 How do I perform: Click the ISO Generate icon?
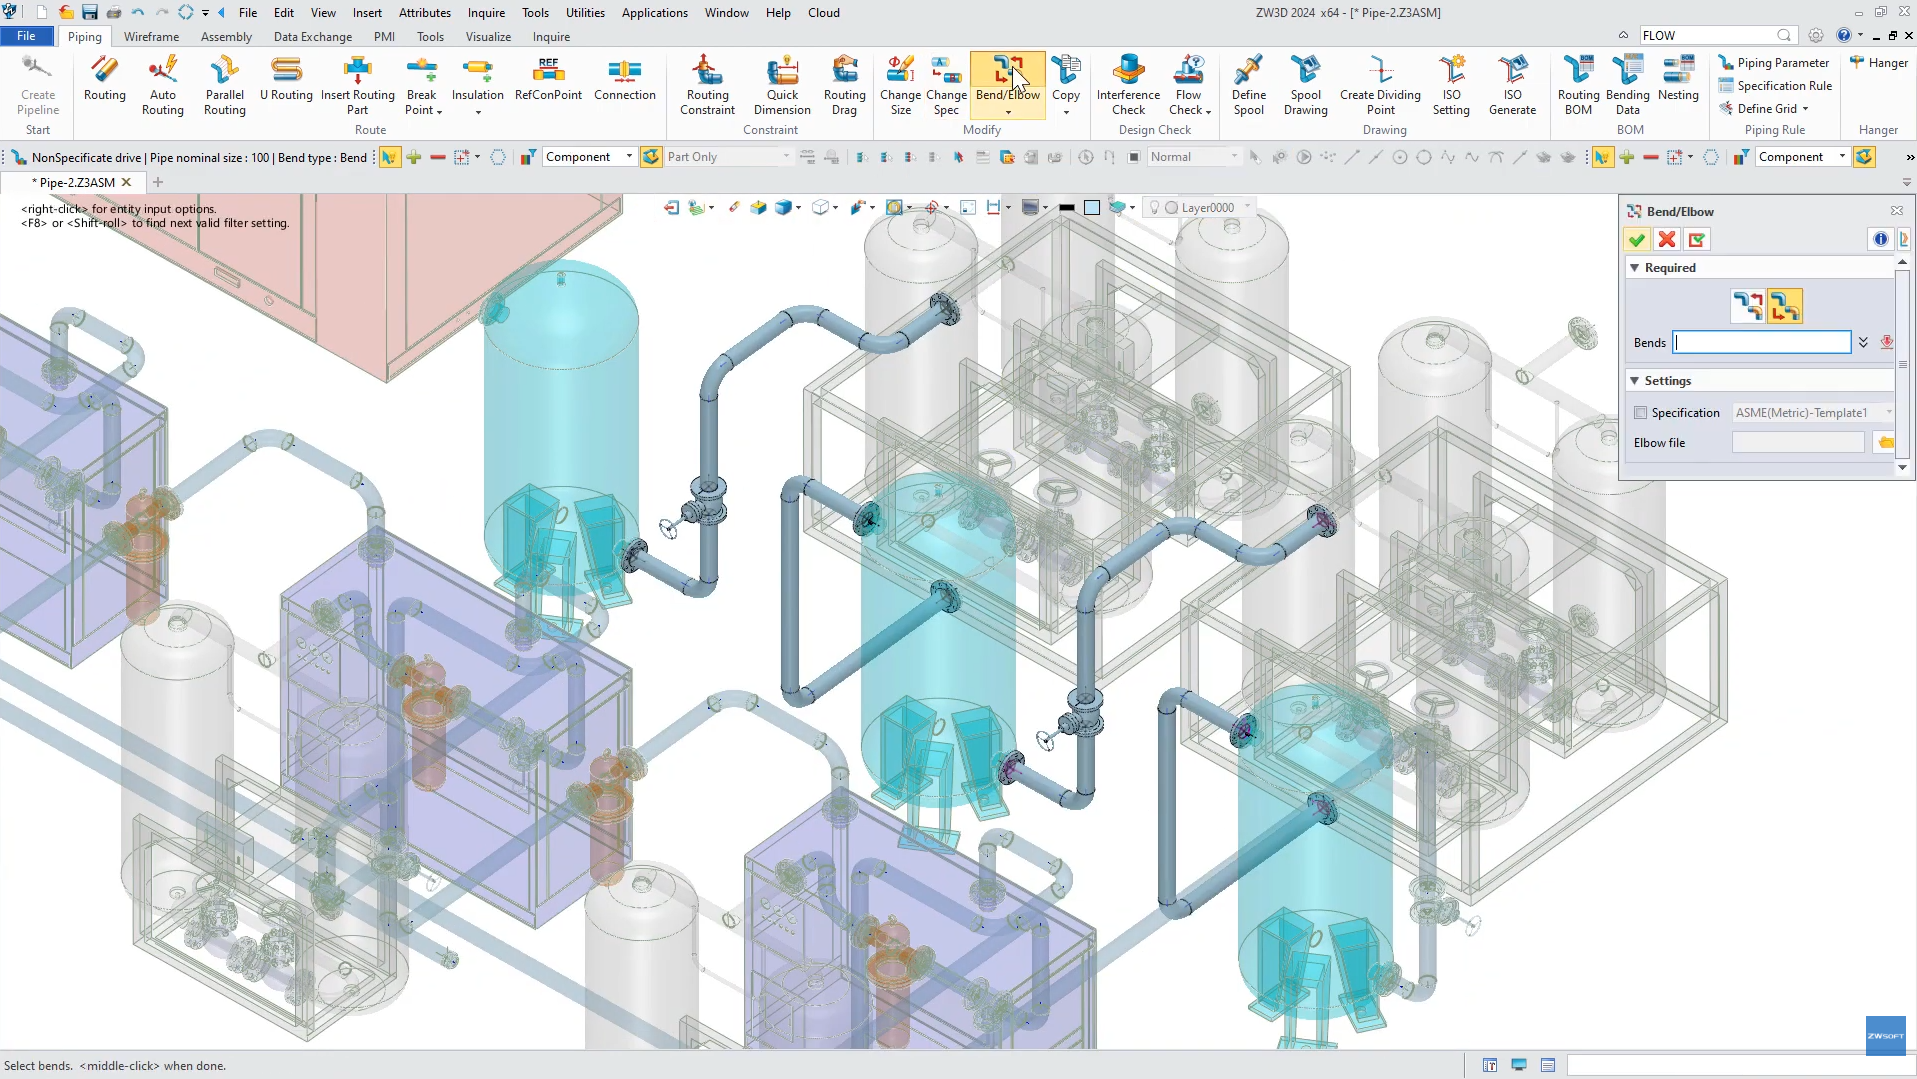(x=1512, y=86)
